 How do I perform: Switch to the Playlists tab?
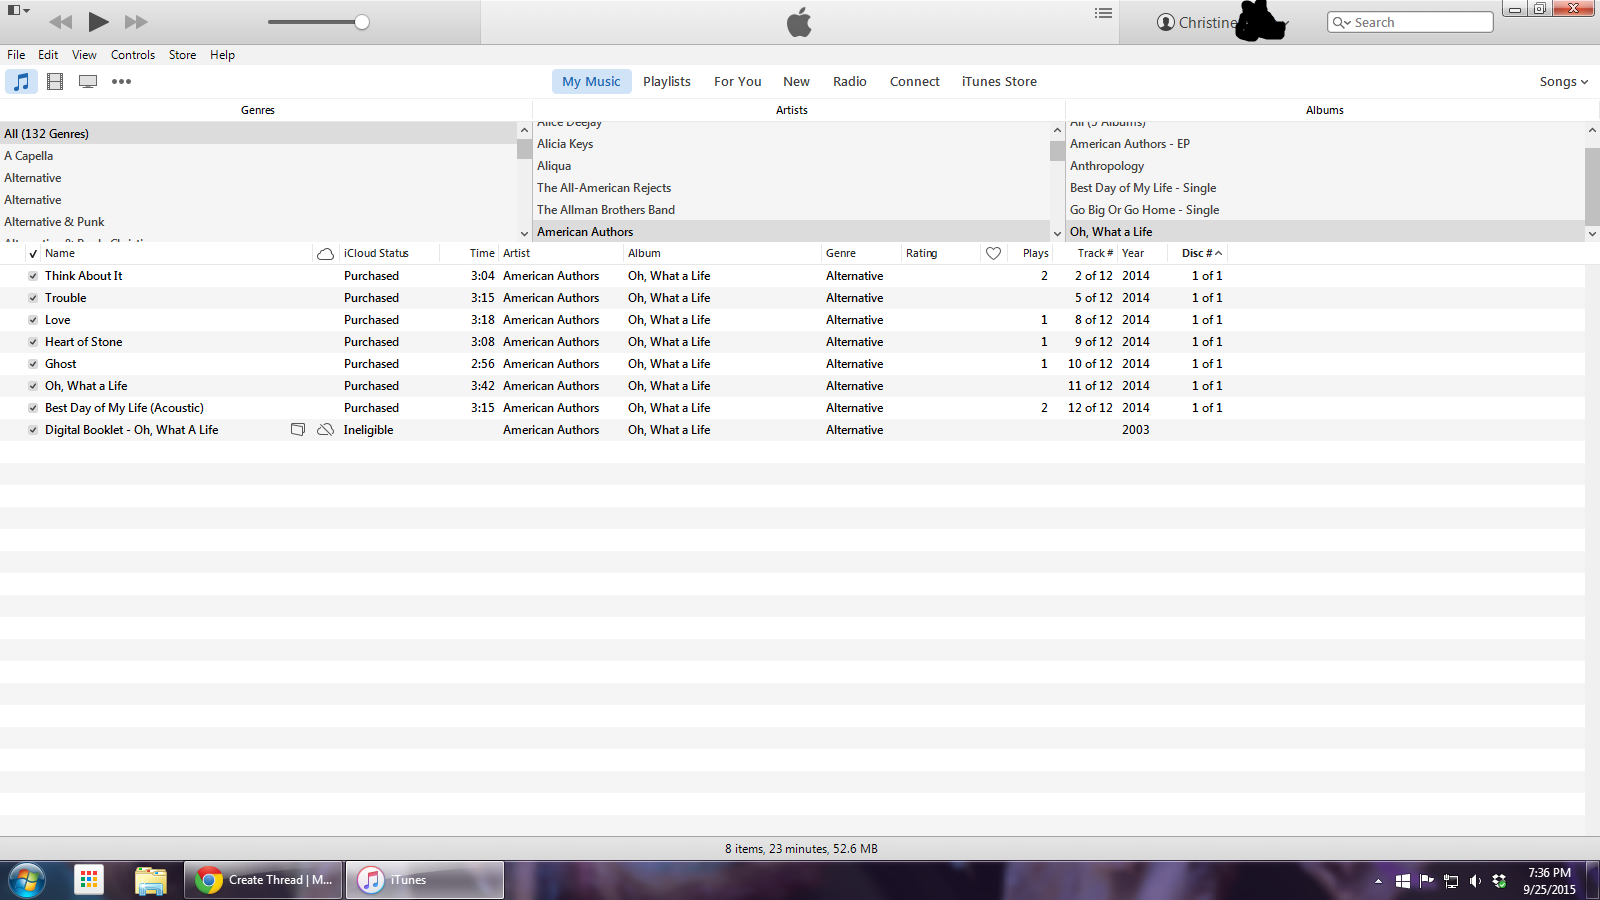click(667, 82)
